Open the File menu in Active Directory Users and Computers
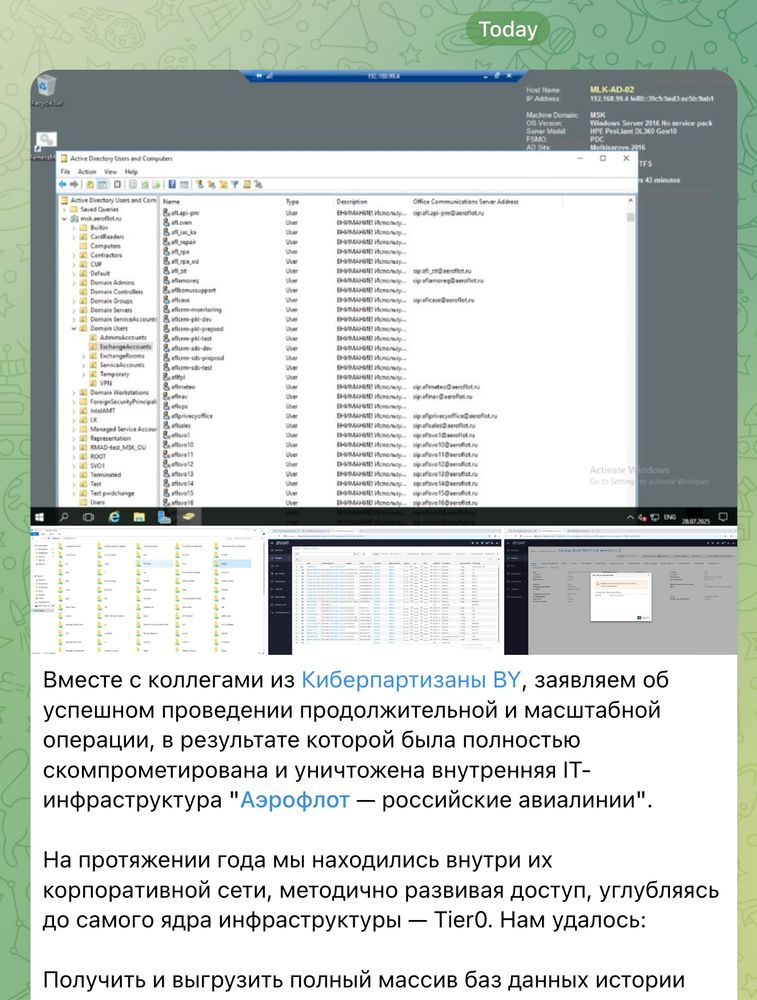This screenshot has width=757, height=1000. coord(65,172)
